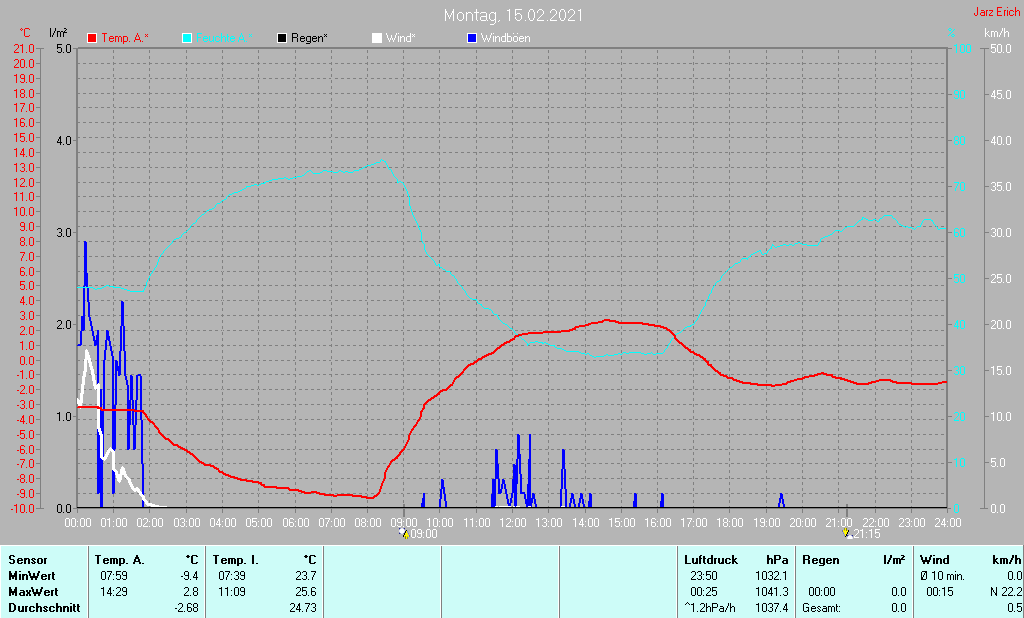Click the 'Windböen' legend label
1024x618 pixels.
505,38
